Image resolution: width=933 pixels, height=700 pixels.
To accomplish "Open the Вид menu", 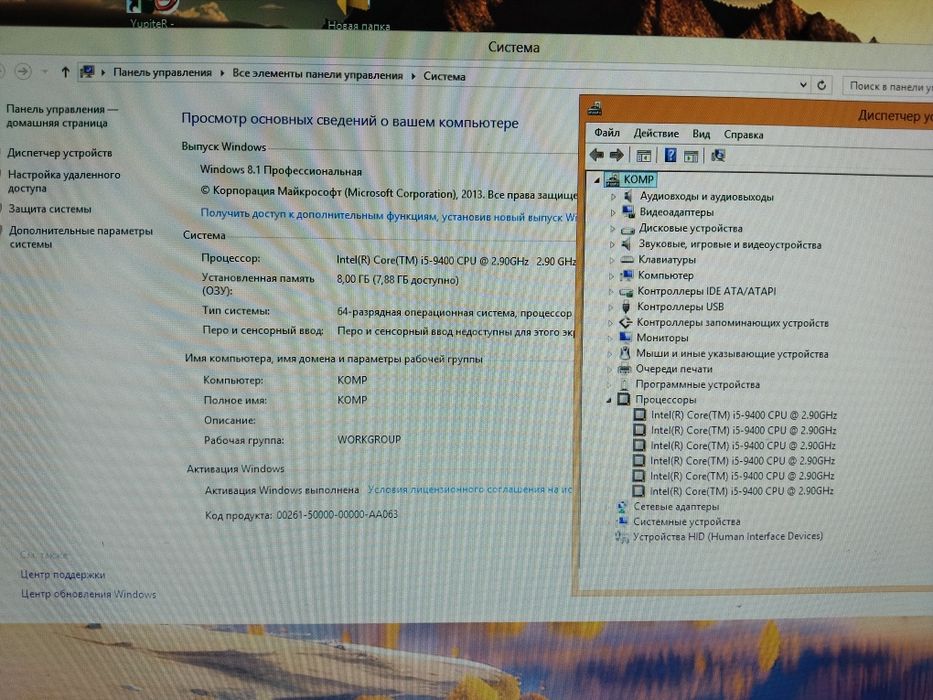I will (x=701, y=134).
